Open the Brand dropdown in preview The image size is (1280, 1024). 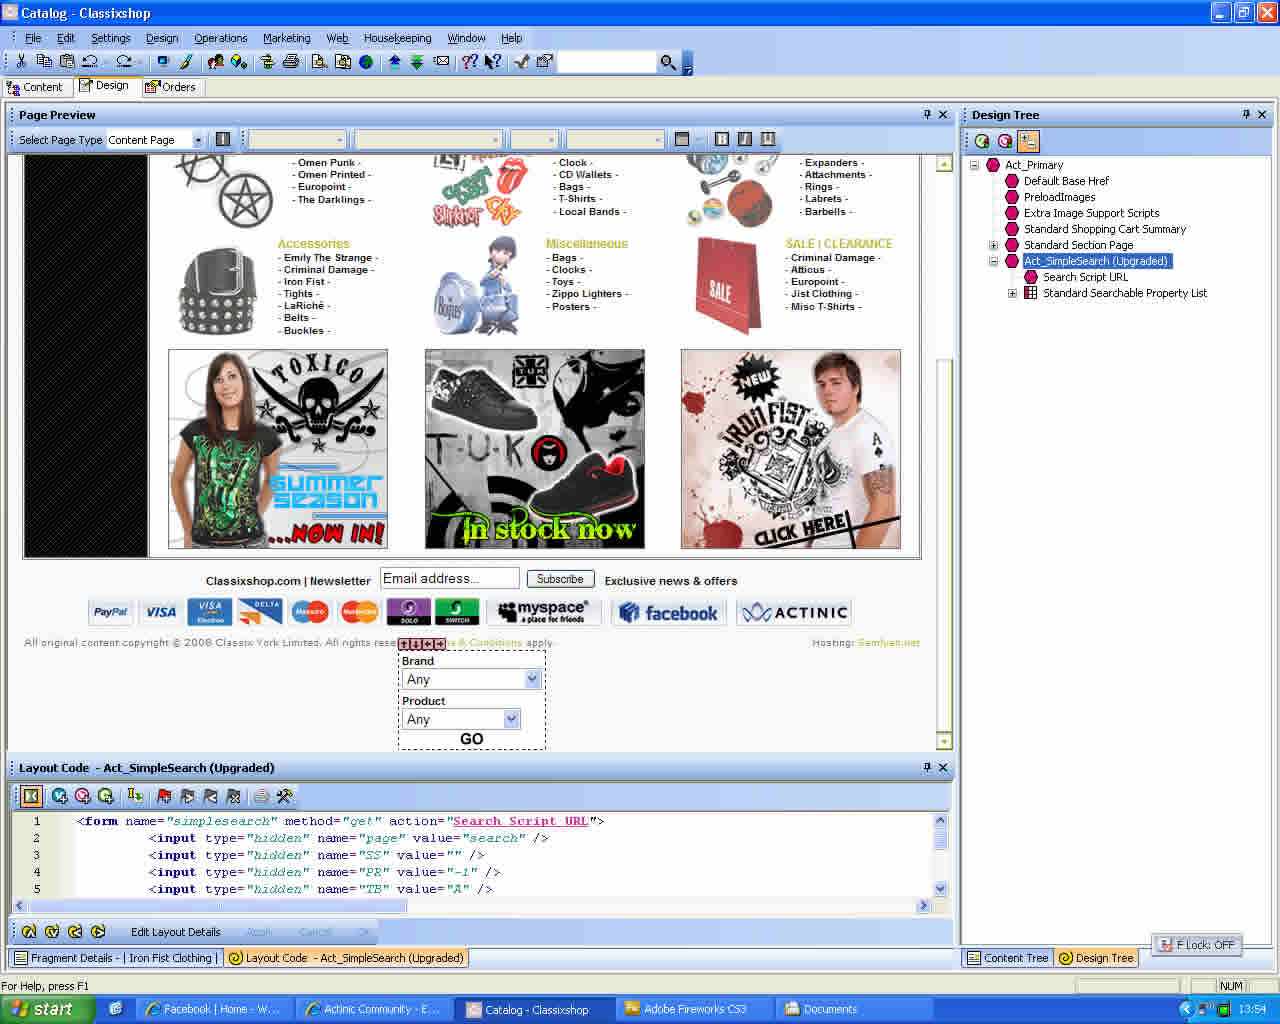point(532,679)
